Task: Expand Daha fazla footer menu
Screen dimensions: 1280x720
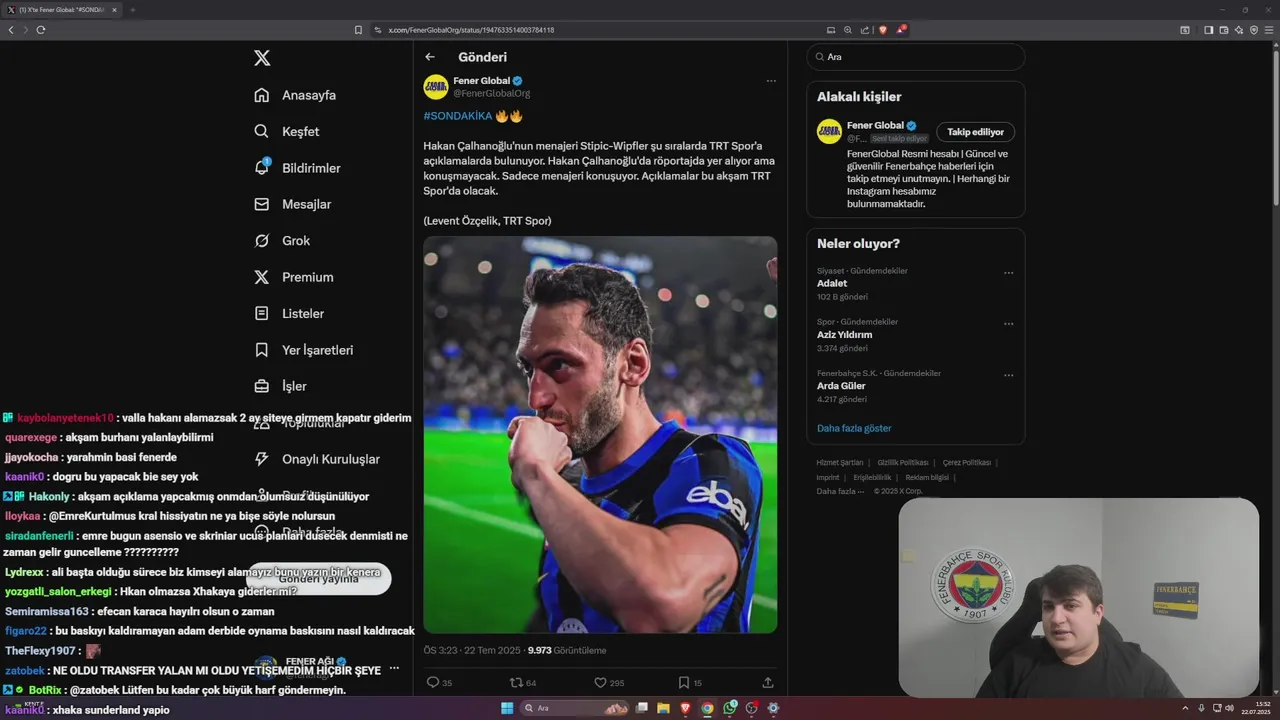Action: point(840,492)
